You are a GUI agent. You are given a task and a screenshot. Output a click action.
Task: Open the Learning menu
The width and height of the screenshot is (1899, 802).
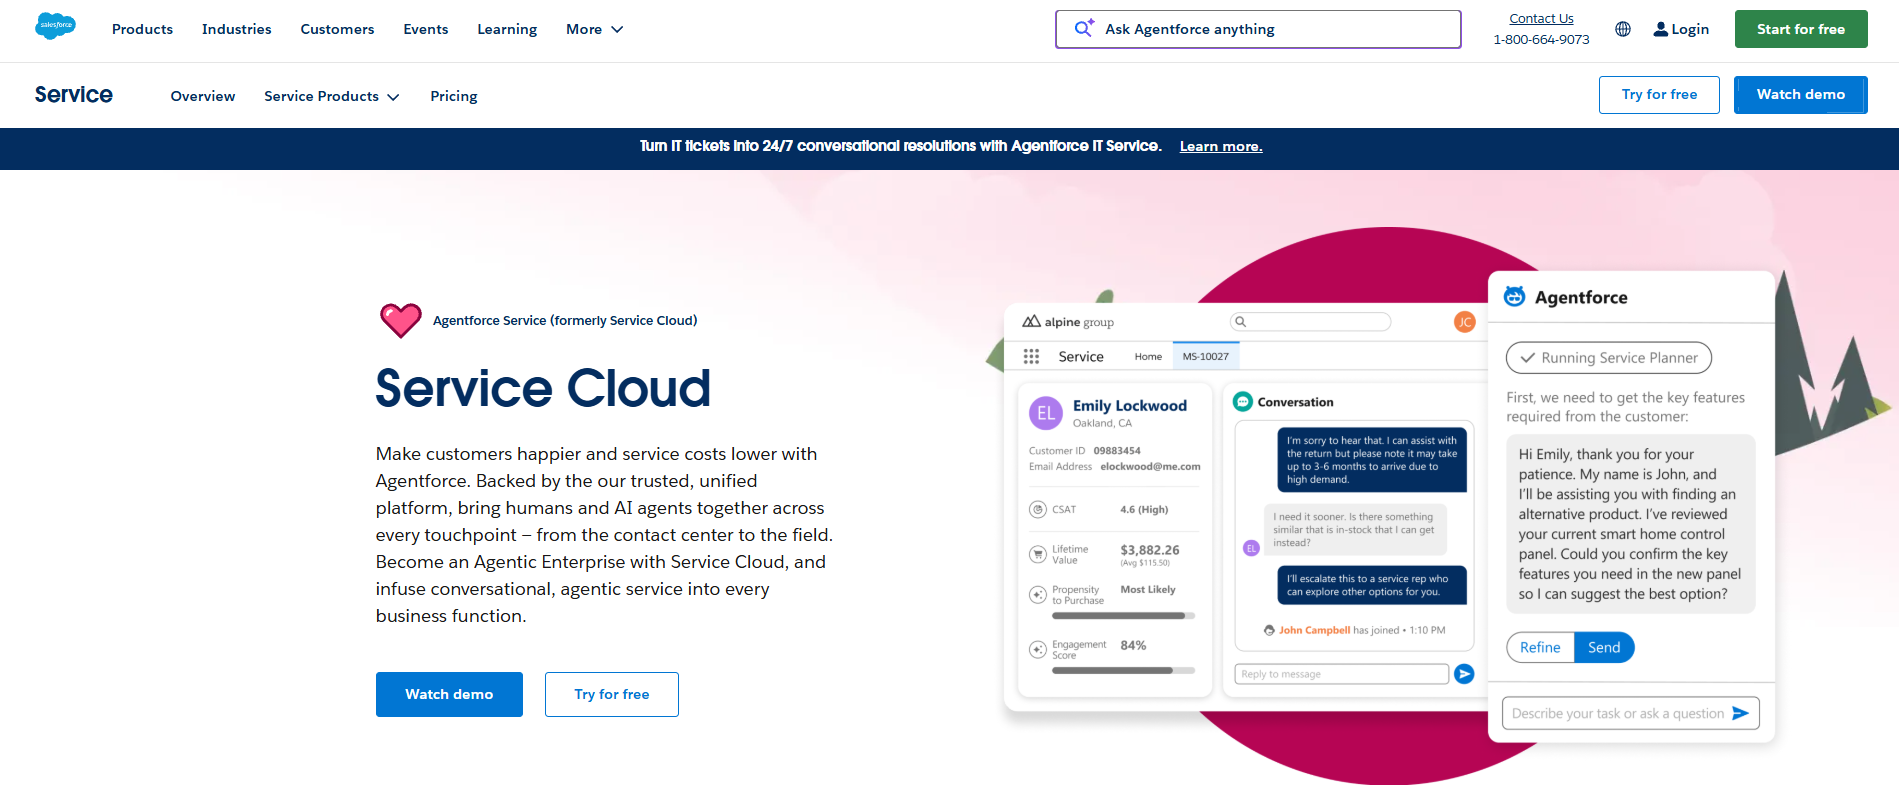pos(507,29)
